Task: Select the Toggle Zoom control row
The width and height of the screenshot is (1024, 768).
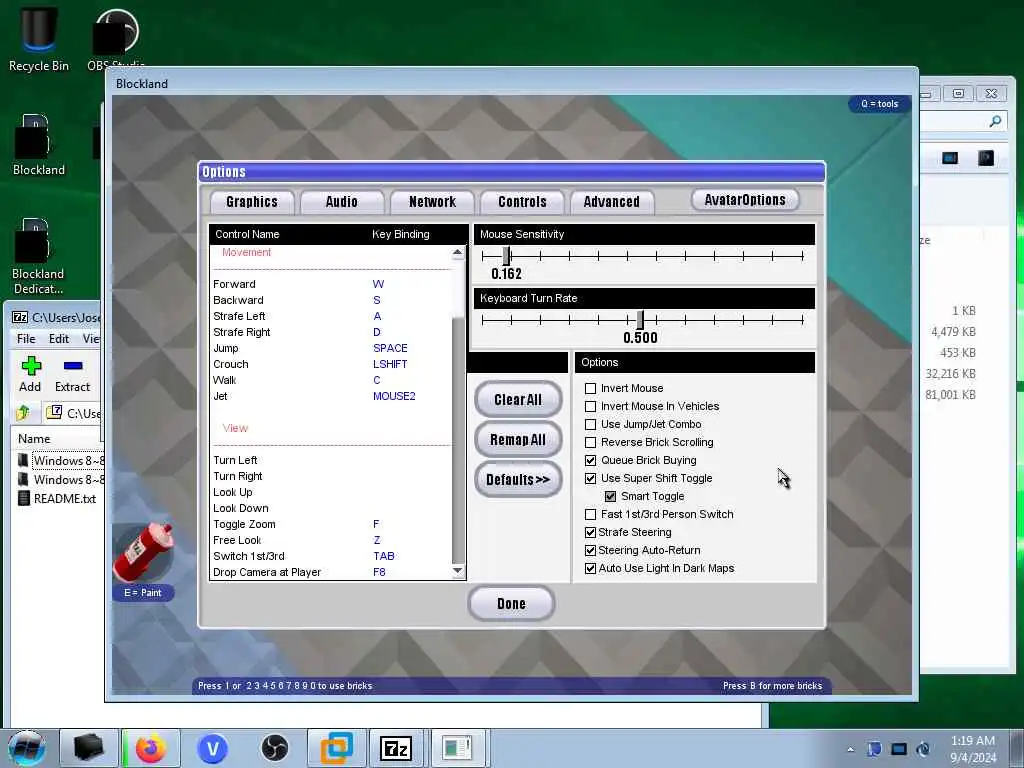Action: pyautogui.click(x=330, y=524)
